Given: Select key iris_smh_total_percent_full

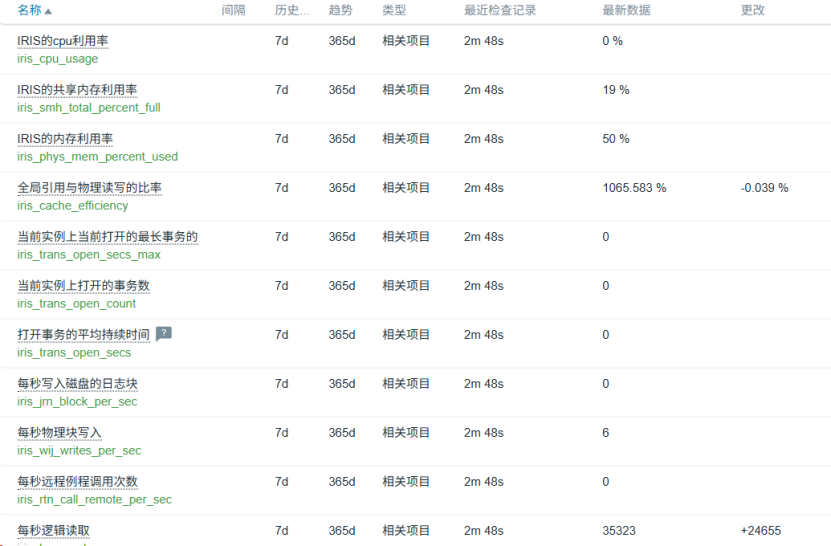Looking at the screenshot, I should click(x=89, y=108).
